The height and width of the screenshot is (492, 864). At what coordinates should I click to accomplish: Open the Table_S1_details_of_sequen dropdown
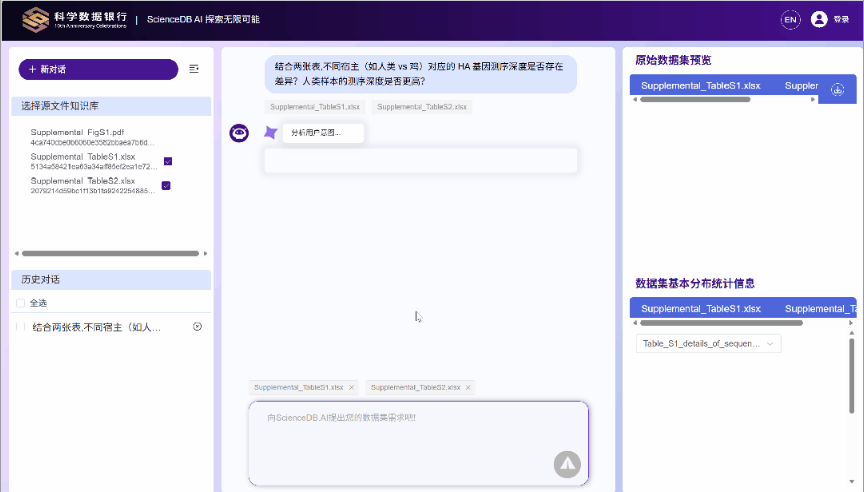[x=708, y=344]
